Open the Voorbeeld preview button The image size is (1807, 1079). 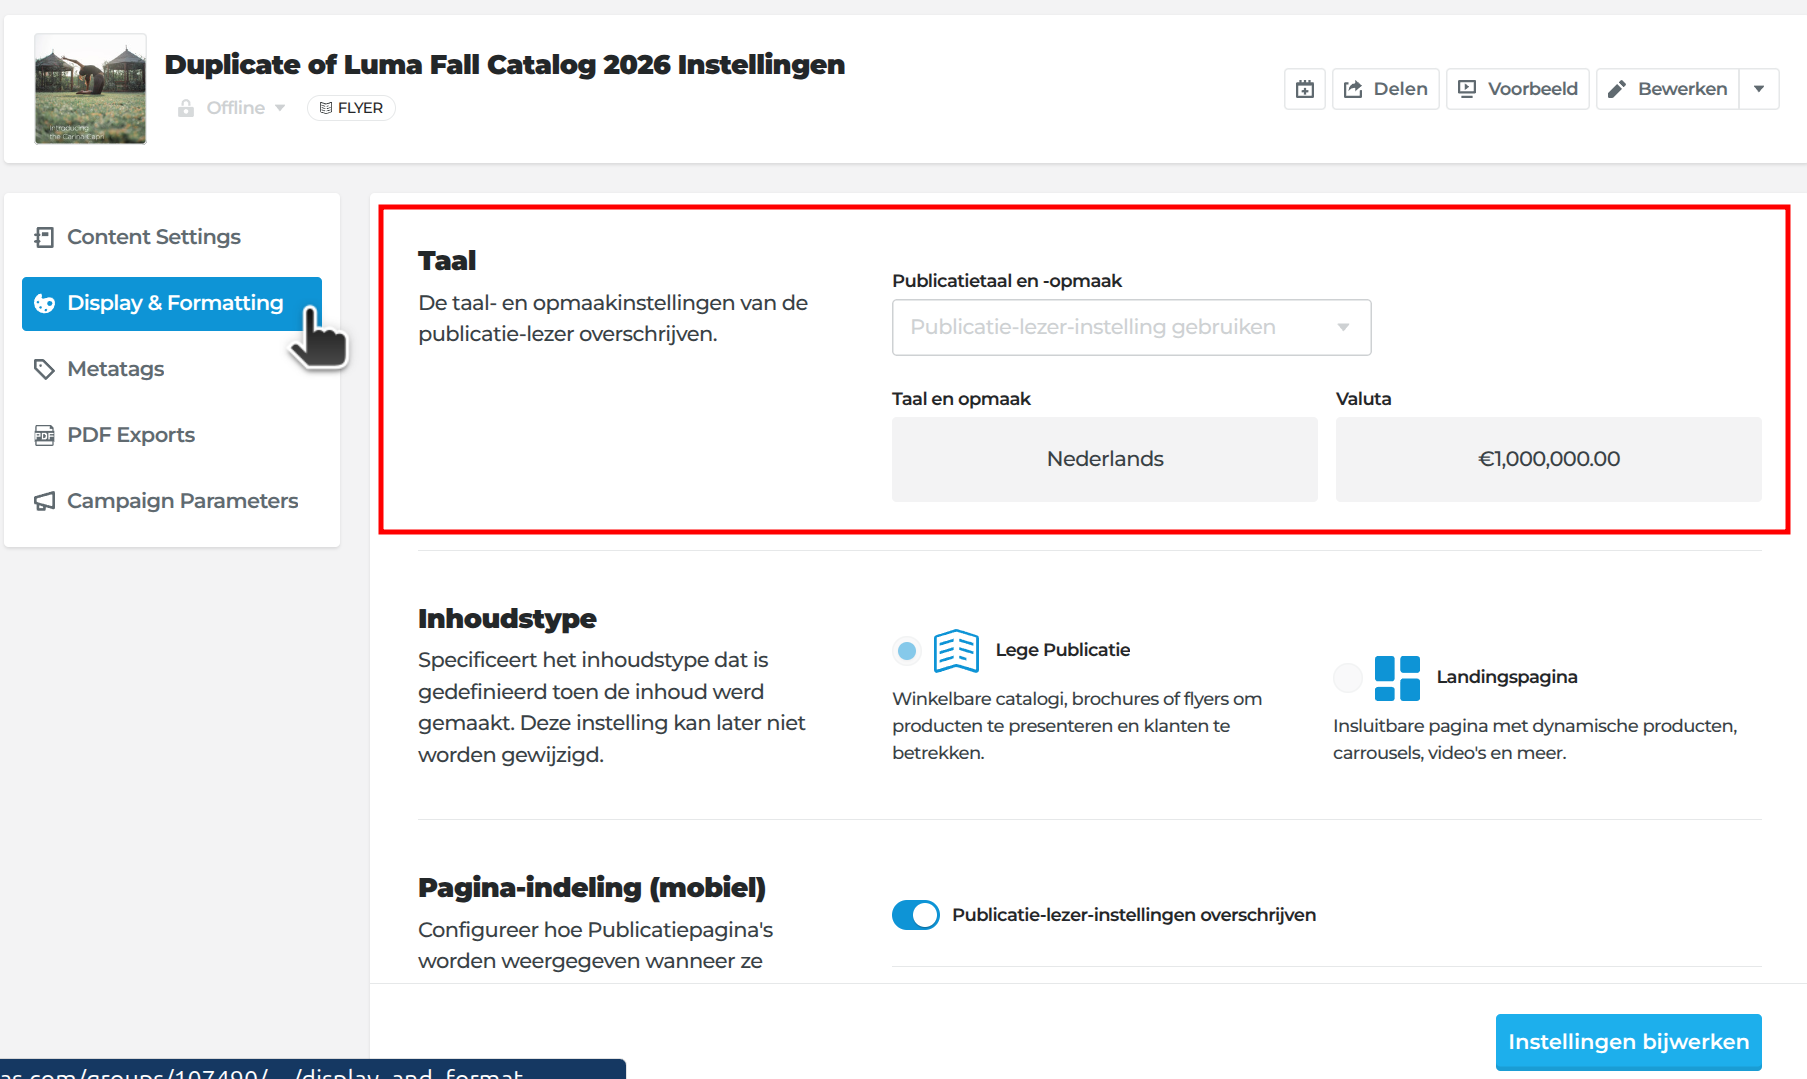click(x=1517, y=89)
